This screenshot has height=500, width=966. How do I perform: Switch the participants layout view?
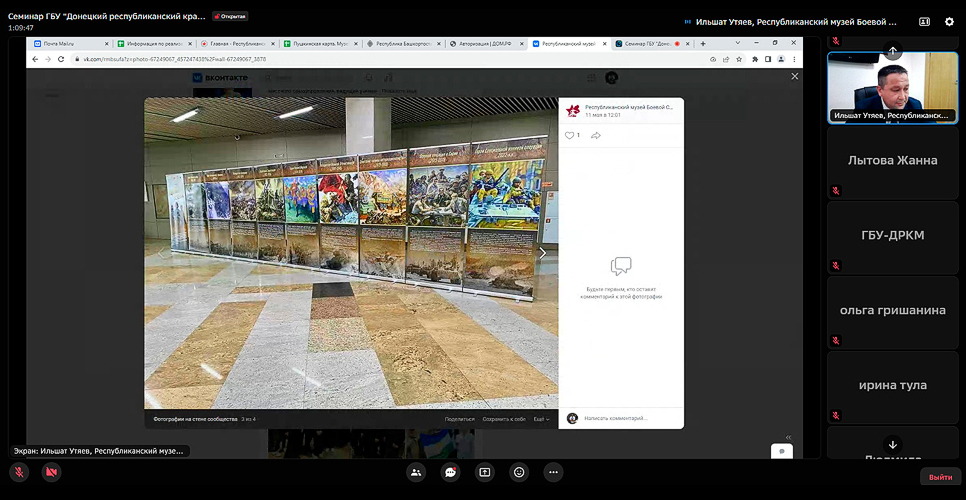pyautogui.click(x=924, y=22)
